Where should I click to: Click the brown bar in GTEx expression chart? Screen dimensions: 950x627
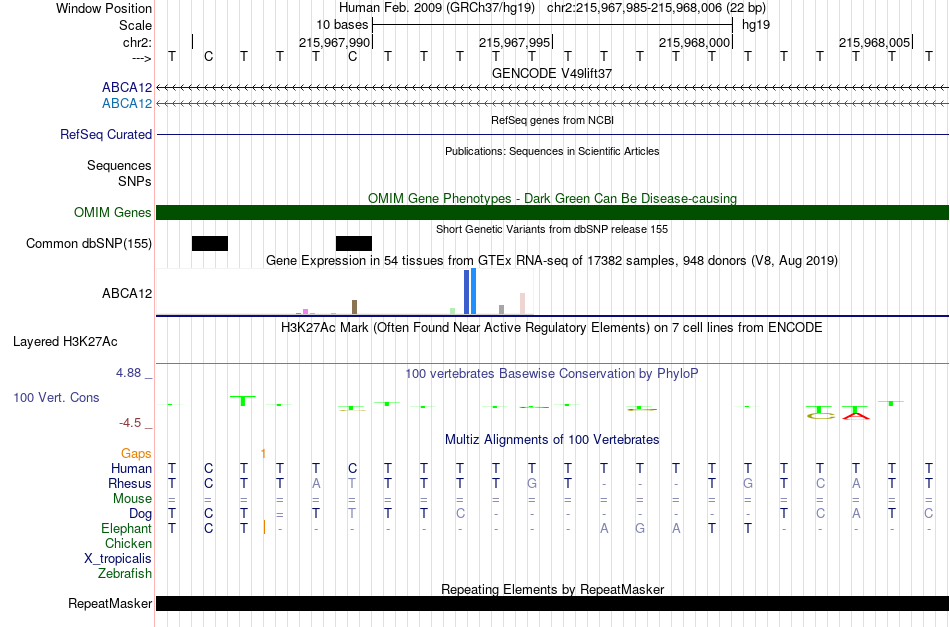[354, 307]
